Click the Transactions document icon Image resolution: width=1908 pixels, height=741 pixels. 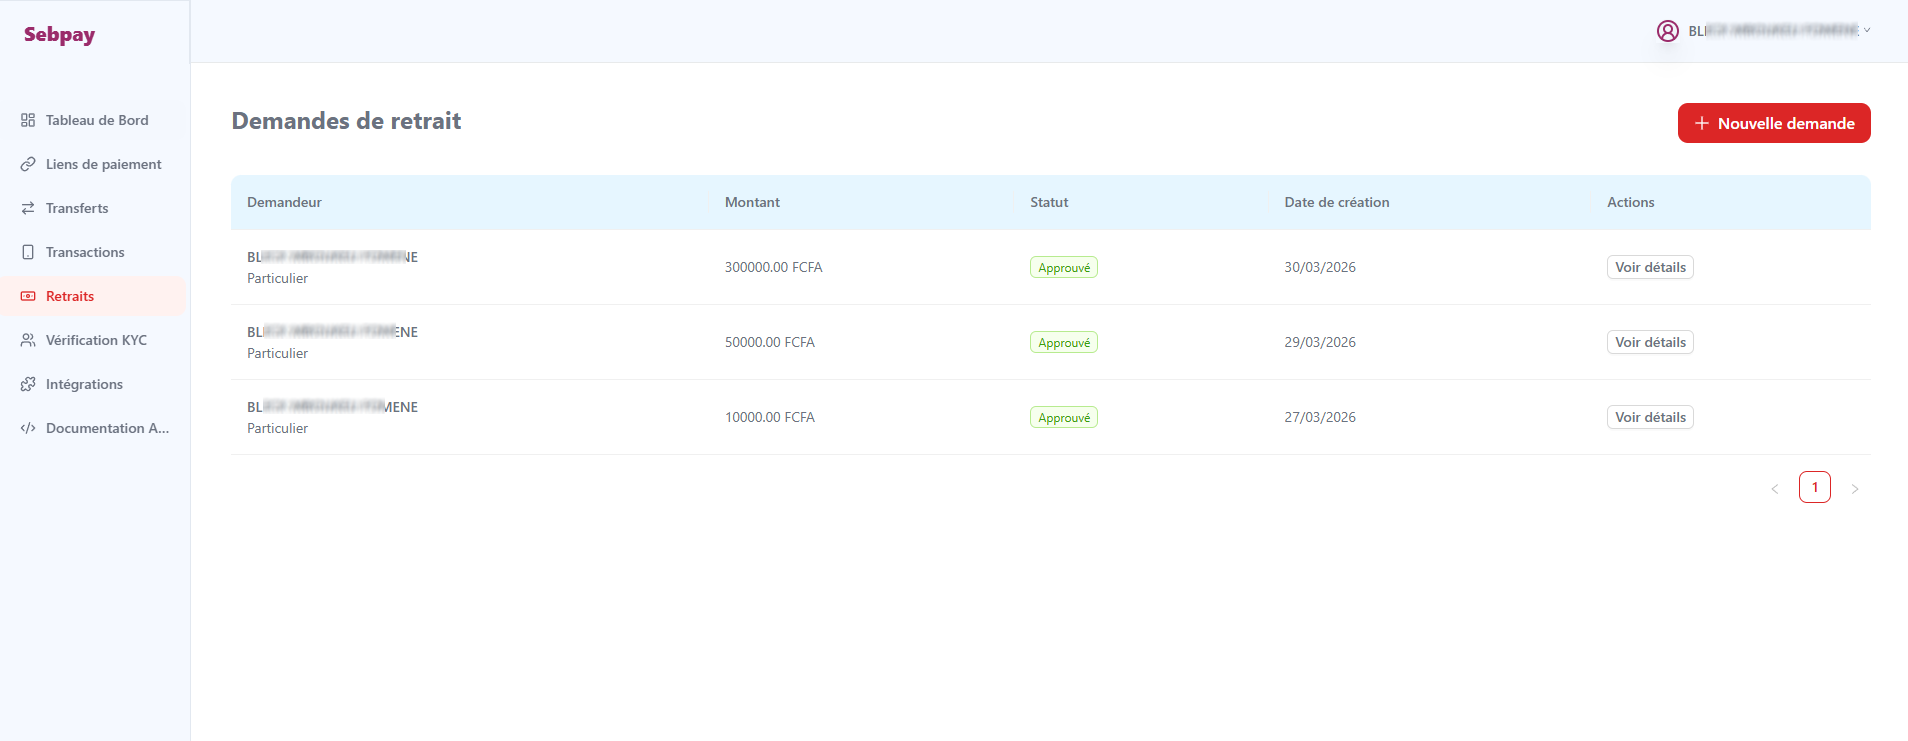(28, 252)
